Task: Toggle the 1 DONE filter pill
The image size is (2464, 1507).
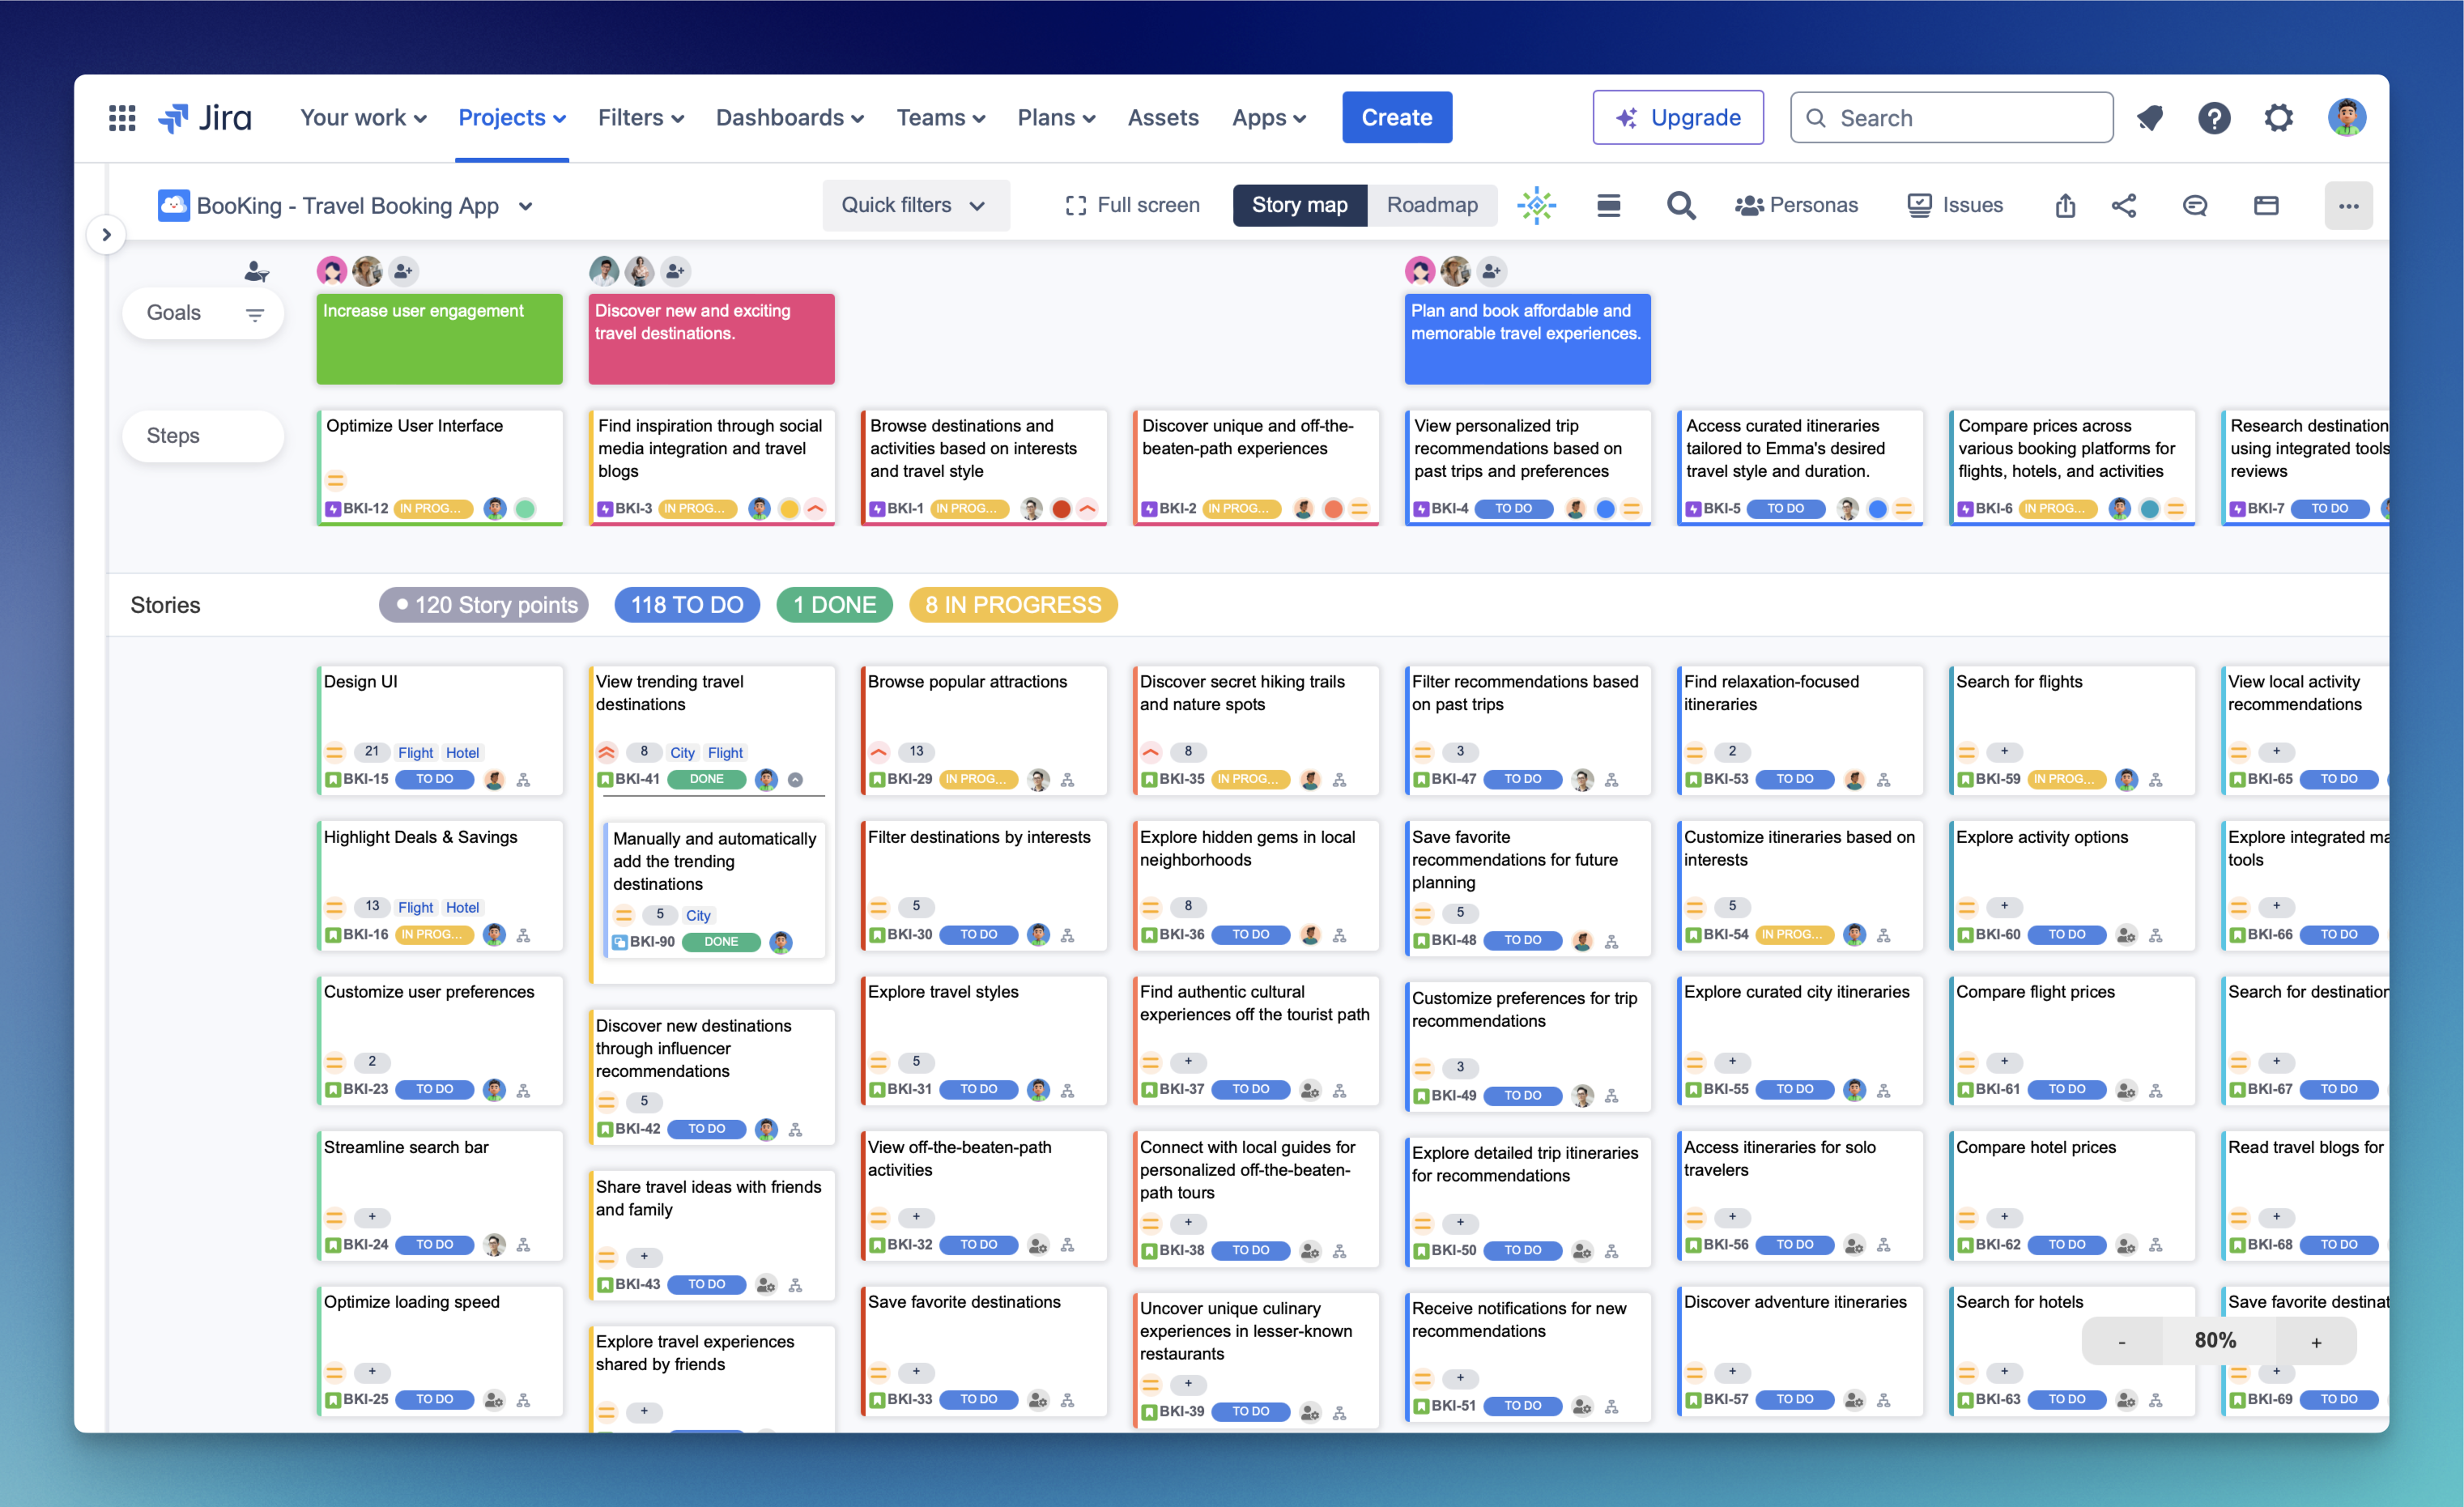Action: click(x=834, y=604)
